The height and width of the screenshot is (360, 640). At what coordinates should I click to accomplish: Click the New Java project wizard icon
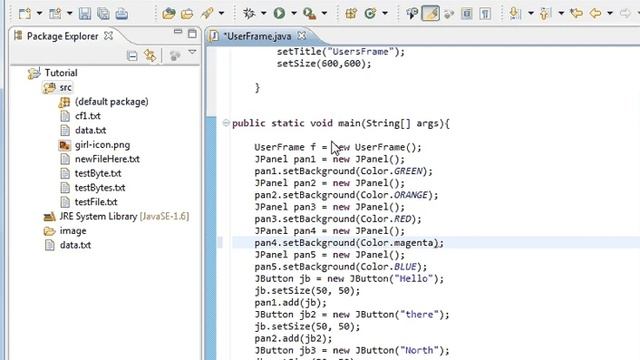[x=55, y=13]
